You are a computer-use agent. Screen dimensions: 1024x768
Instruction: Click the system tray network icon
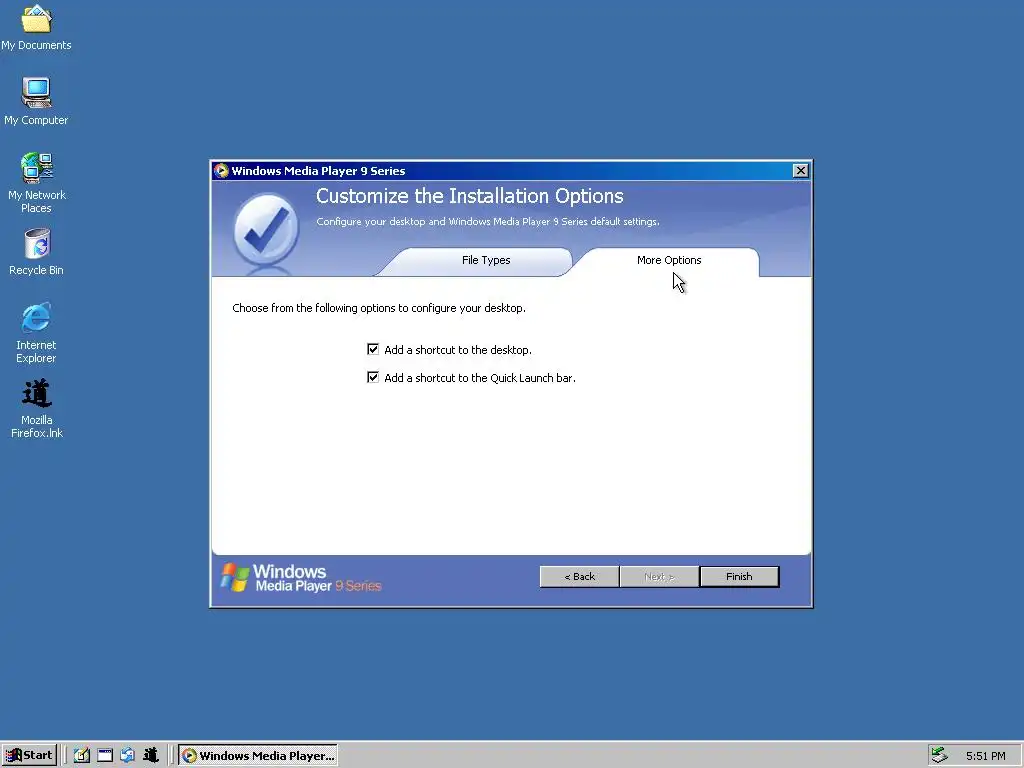(939, 756)
